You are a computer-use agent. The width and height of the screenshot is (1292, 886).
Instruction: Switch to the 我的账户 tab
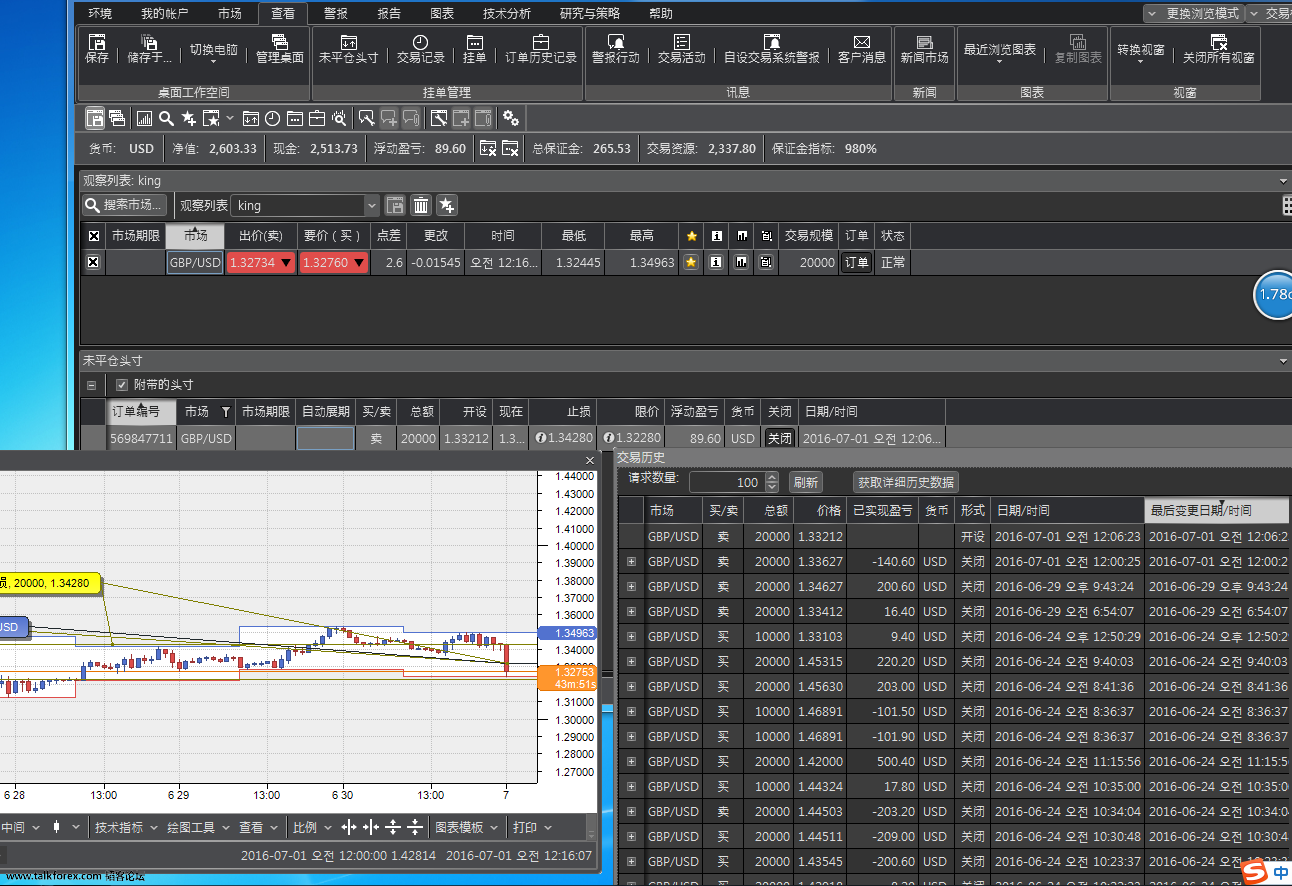coord(164,13)
